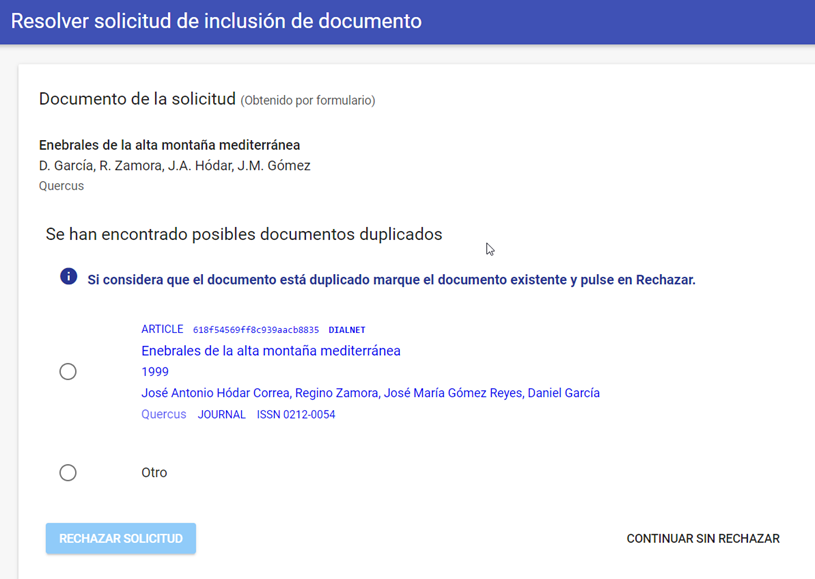Viewport: 815px width, 579px height.
Task: Open the Enebrales de la alta montaña link
Action: 271,351
